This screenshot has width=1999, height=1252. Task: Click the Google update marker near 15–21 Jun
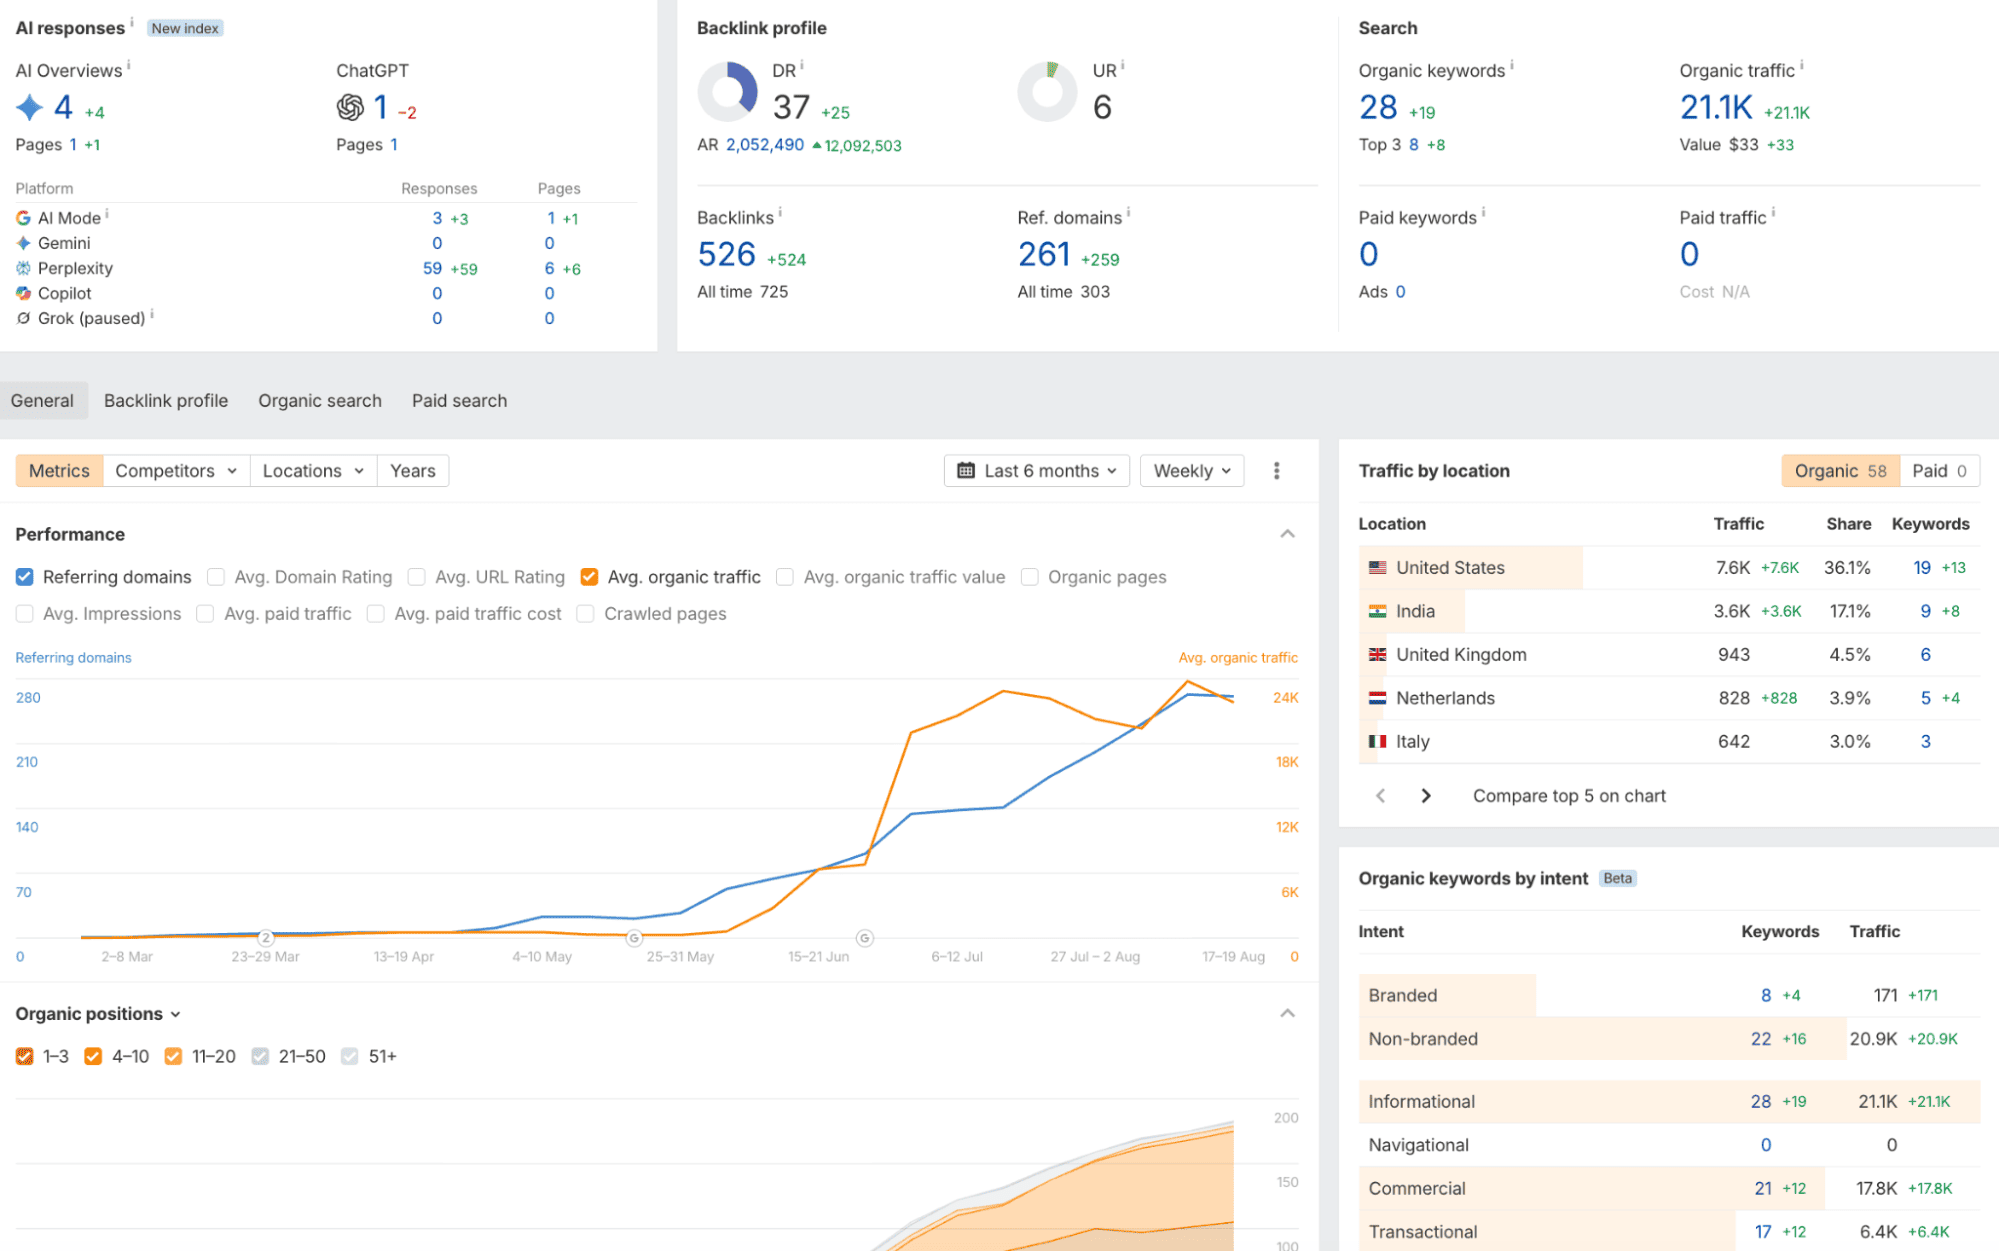click(x=865, y=938)
